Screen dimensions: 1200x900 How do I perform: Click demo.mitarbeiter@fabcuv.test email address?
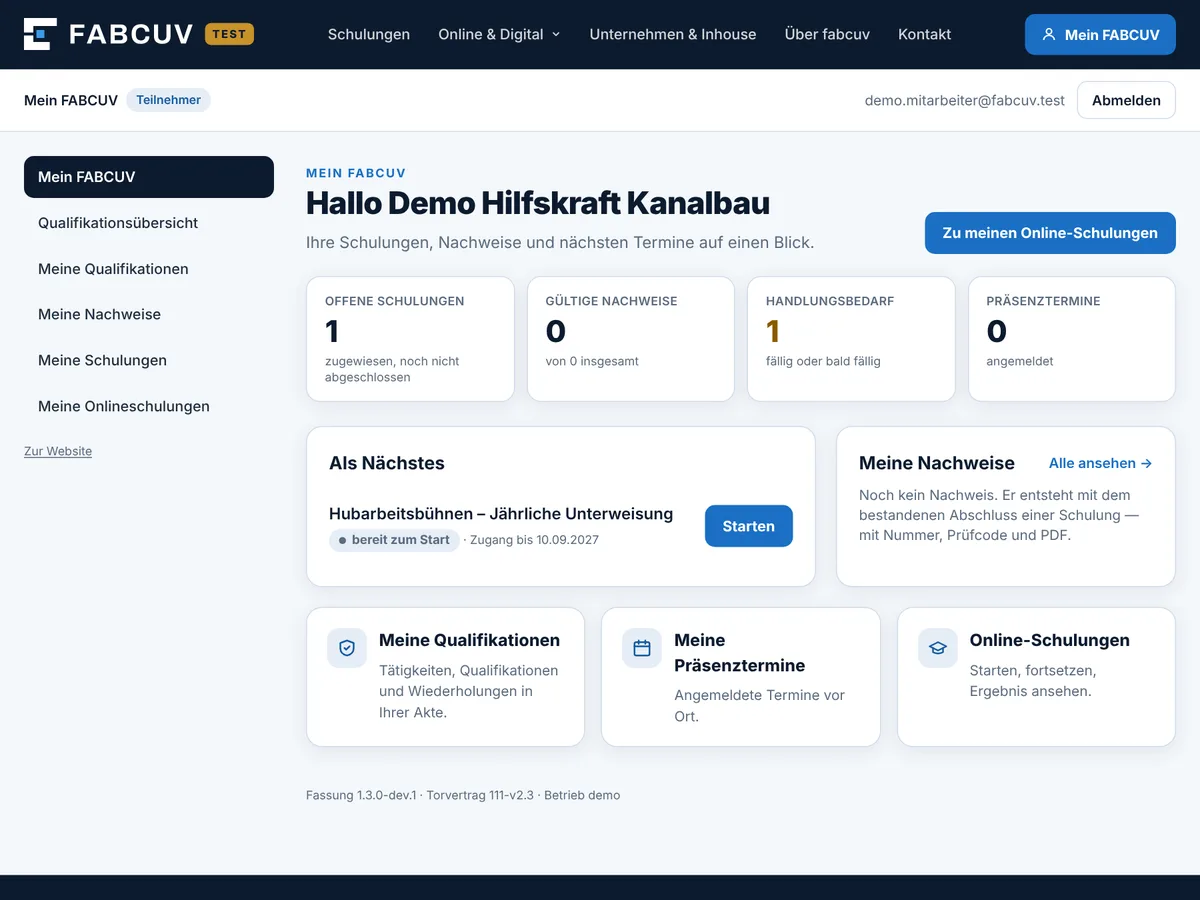(965, 100)
